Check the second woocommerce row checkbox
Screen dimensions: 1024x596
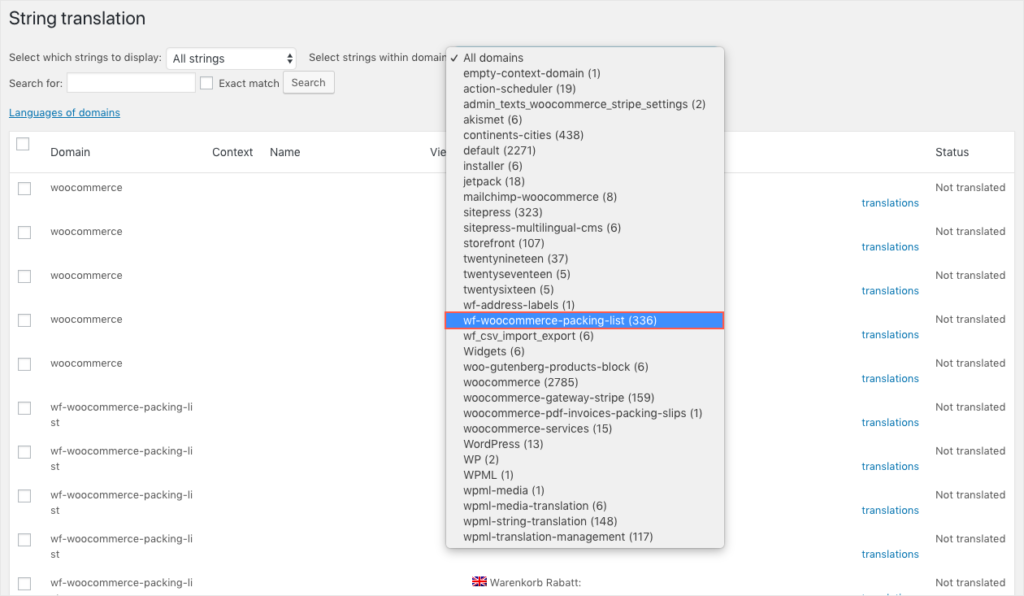coord(24,232)
